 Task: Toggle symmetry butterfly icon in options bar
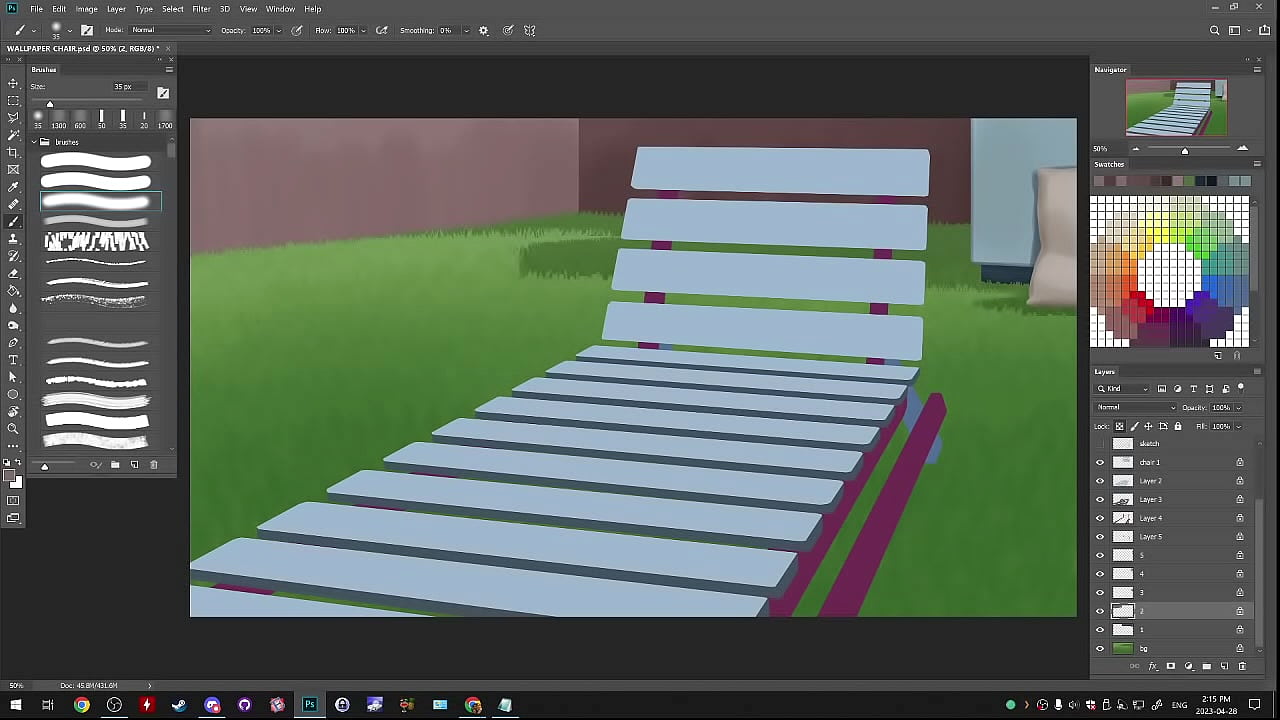pyautogui.click(x=530, y=30)
